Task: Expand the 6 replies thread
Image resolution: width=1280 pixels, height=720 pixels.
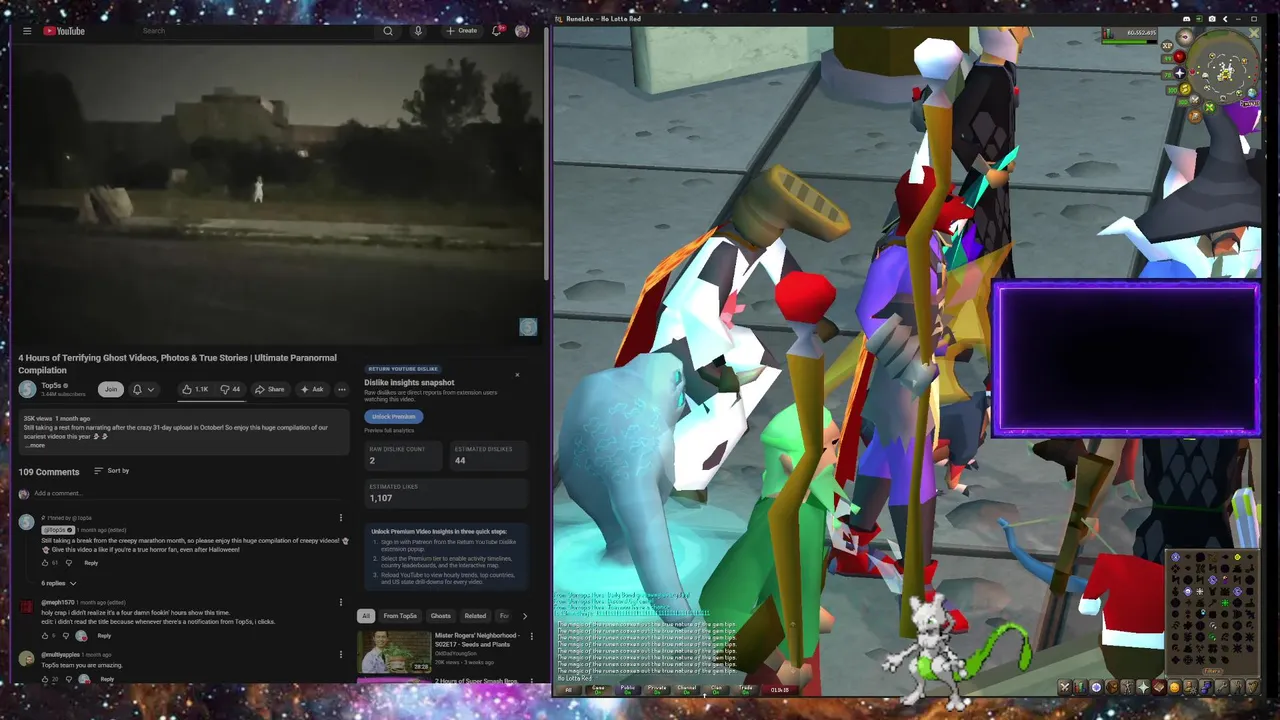Action: (59, 583)
